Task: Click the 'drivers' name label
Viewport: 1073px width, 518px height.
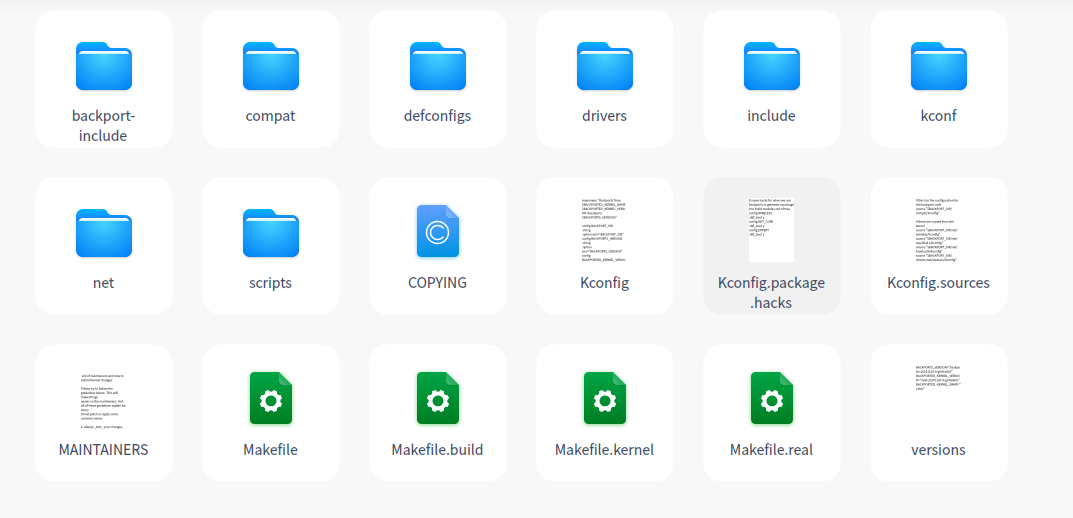Action: (x=604, y=116)
